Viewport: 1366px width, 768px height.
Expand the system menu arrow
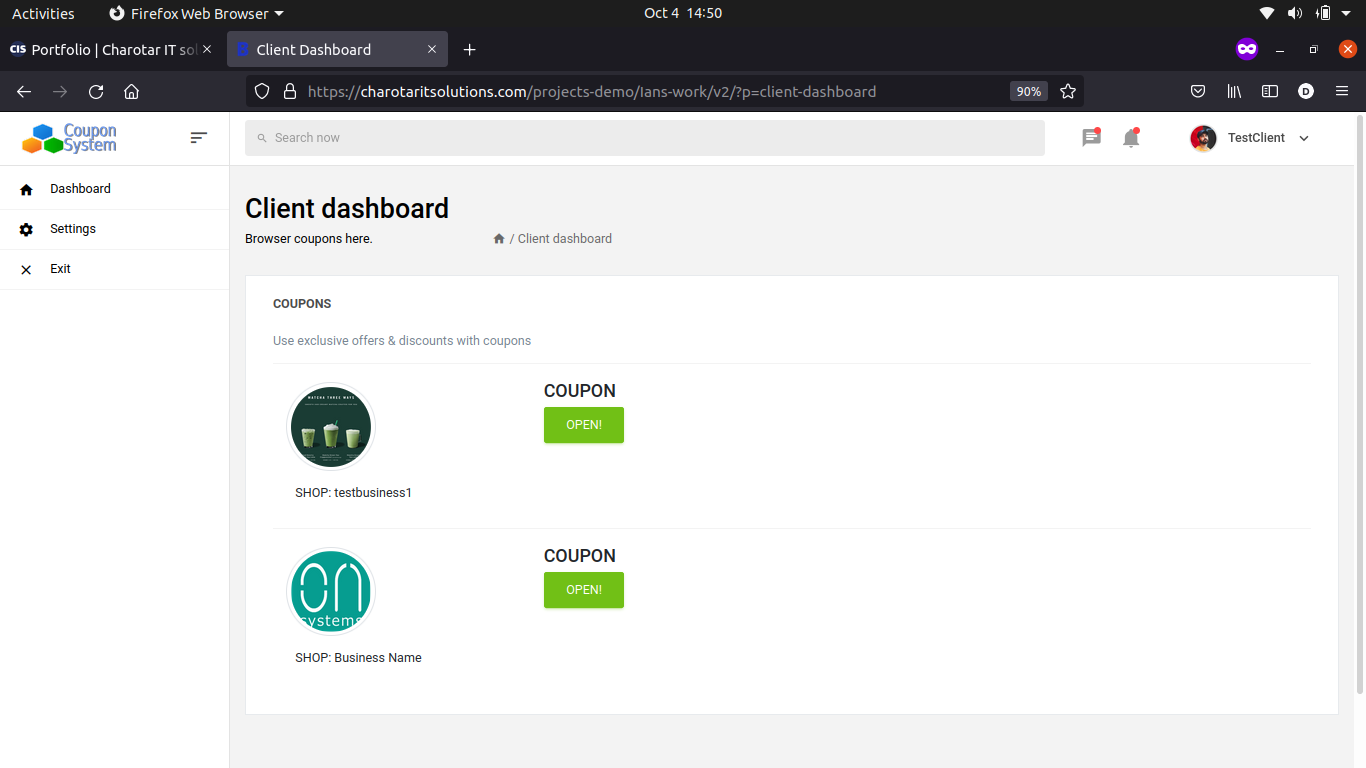pos(1347,13)
